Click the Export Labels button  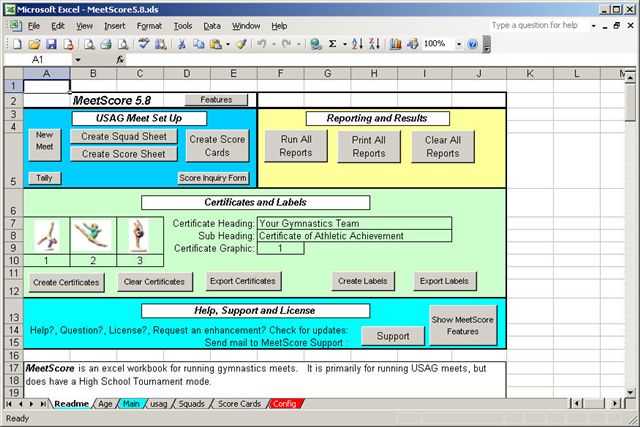pos(444,281)
